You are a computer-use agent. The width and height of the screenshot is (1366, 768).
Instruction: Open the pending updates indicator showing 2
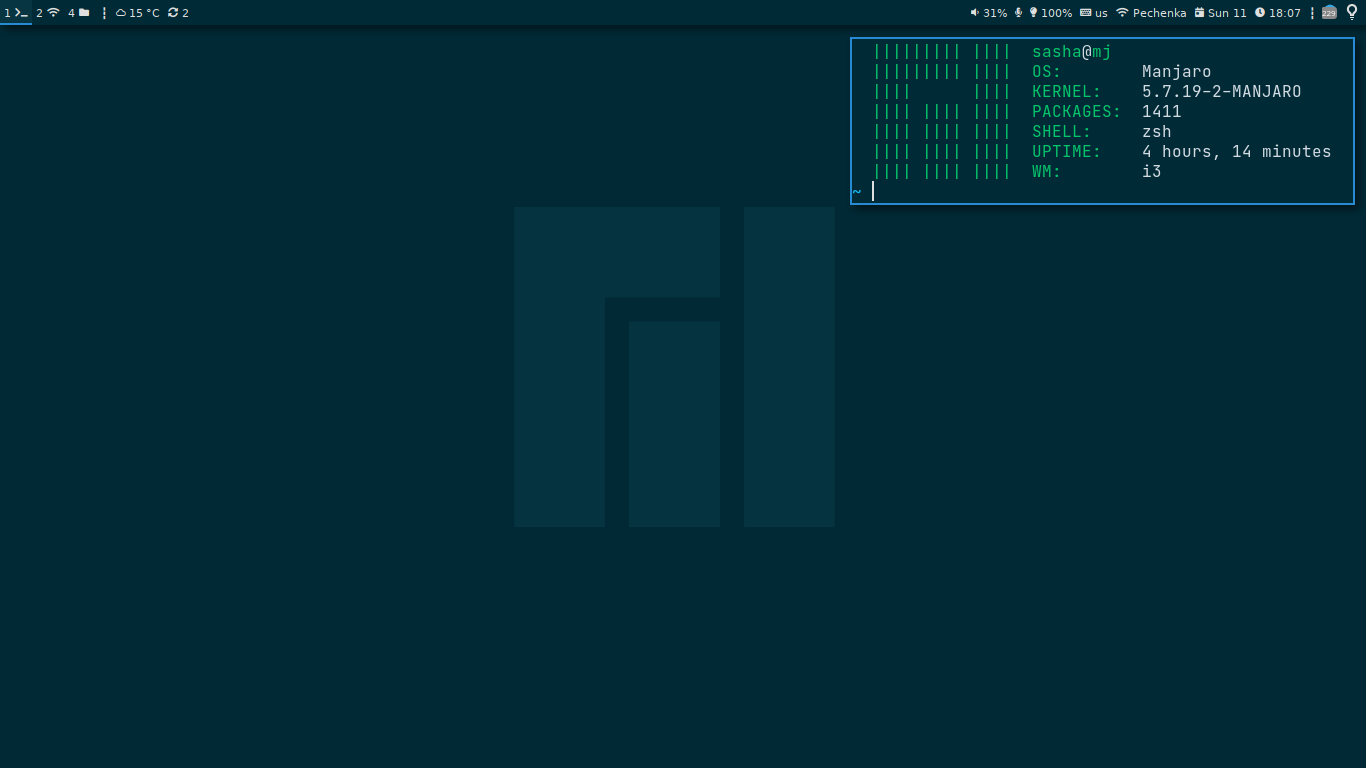point(178,13)
